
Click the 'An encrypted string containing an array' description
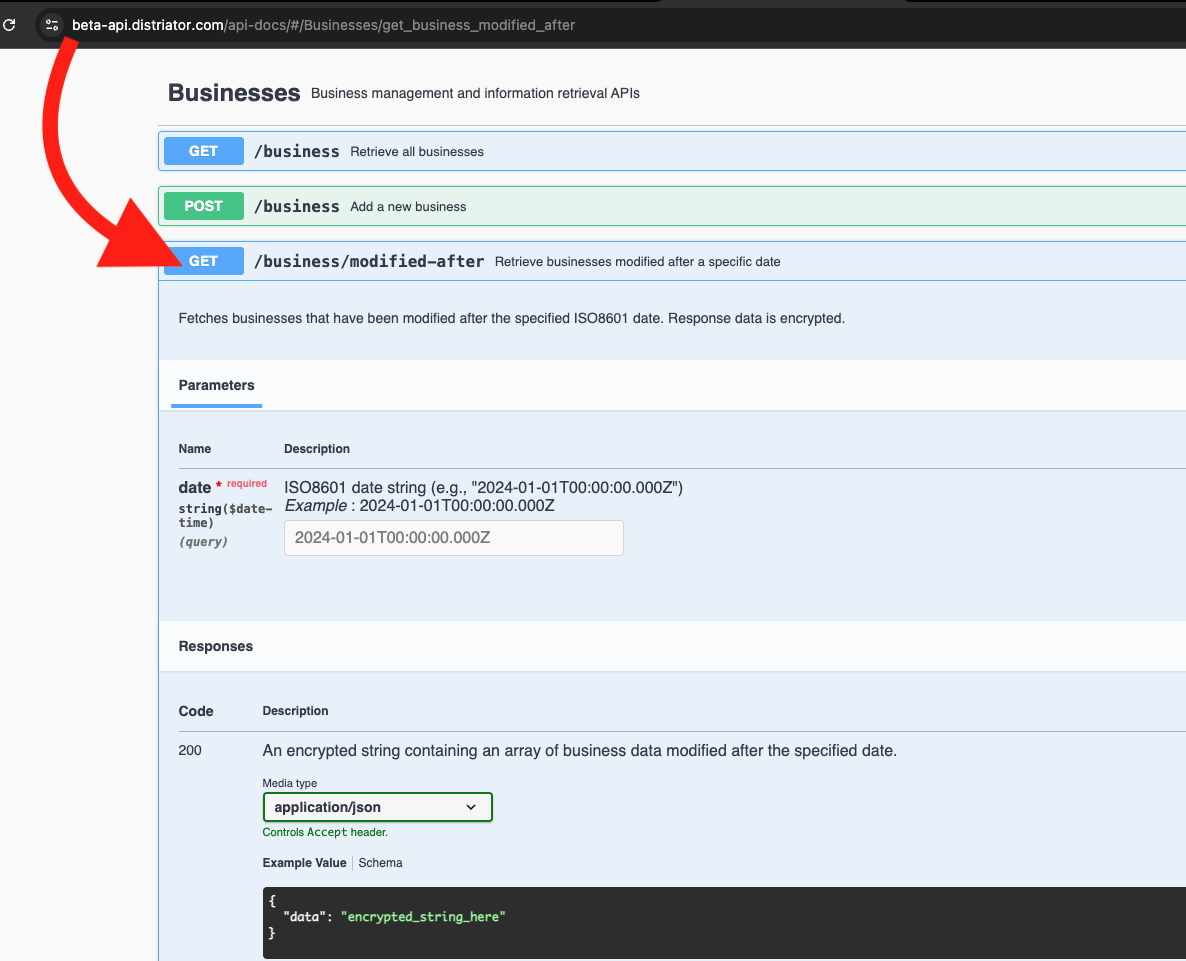tap(579, 751)
